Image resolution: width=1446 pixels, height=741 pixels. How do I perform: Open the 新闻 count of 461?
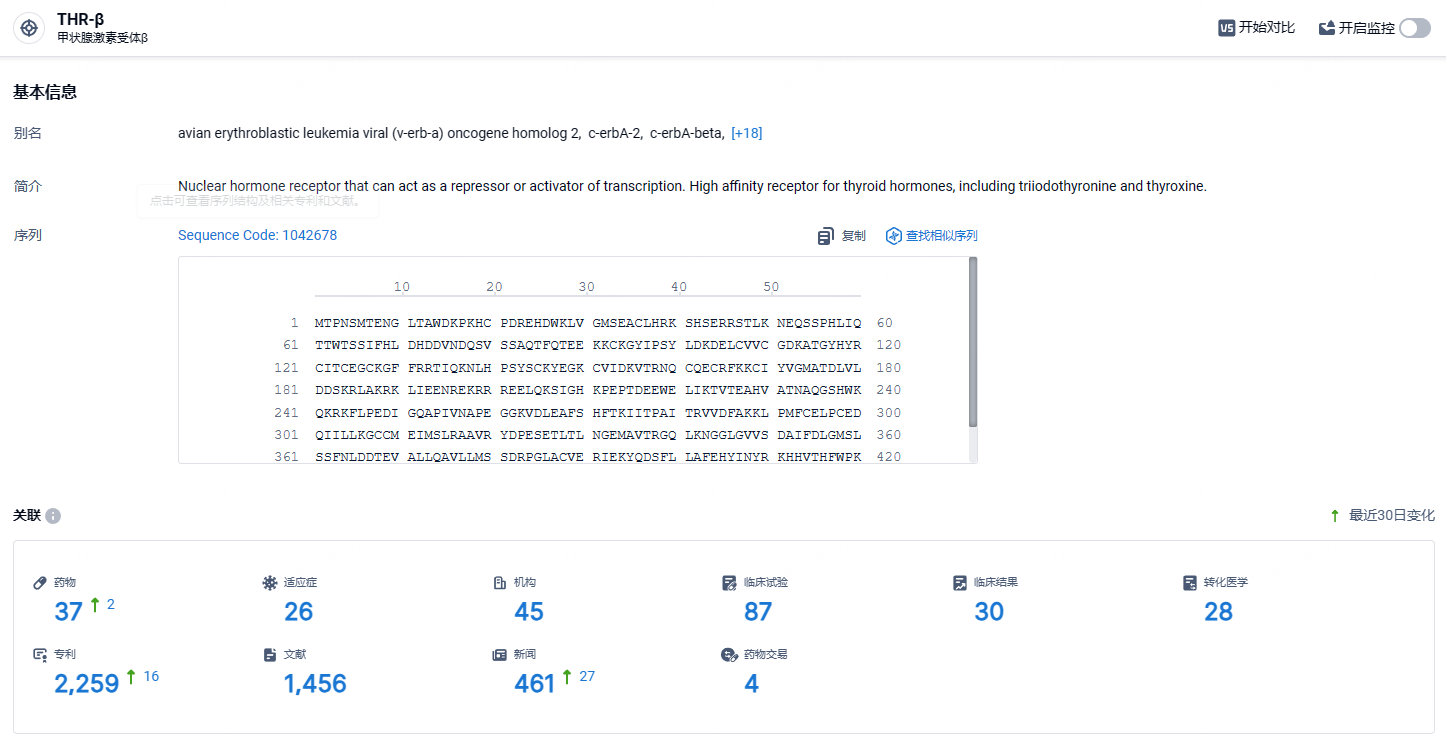pos(535,683)
